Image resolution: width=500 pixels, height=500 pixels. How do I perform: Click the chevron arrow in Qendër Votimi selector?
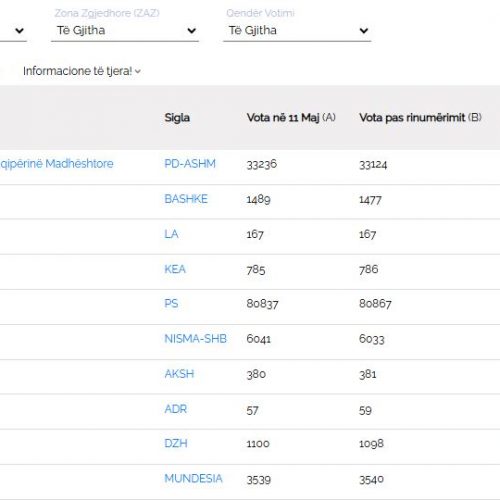[x=364, y=31]
